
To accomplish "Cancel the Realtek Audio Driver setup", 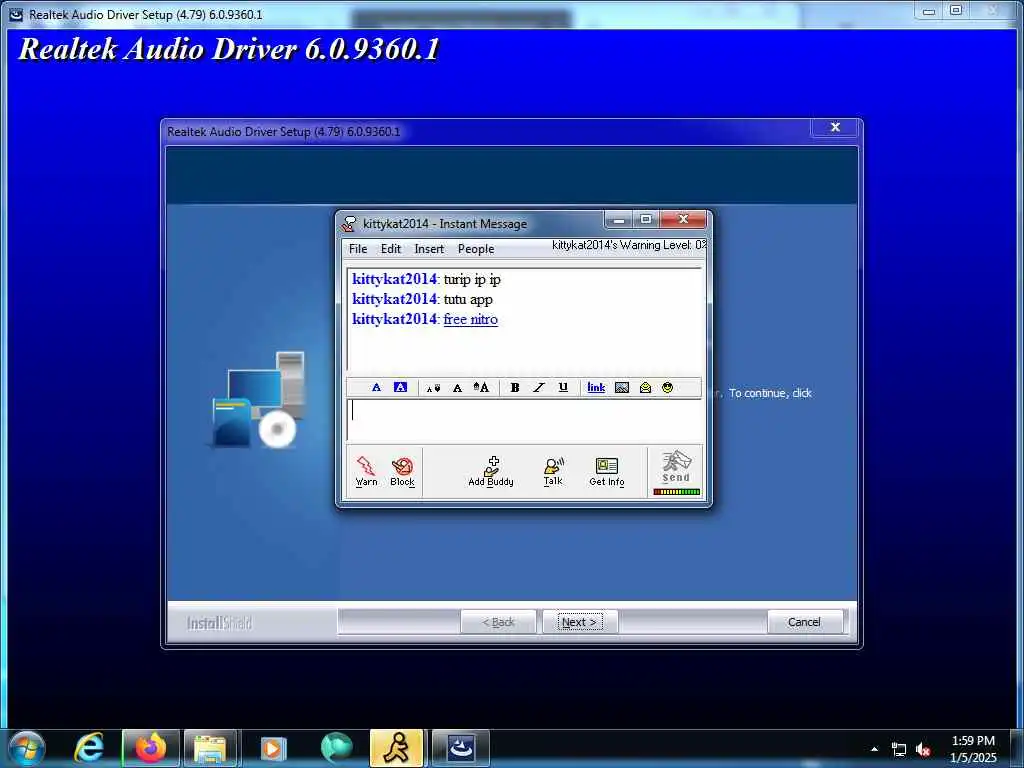I will 804,622.
